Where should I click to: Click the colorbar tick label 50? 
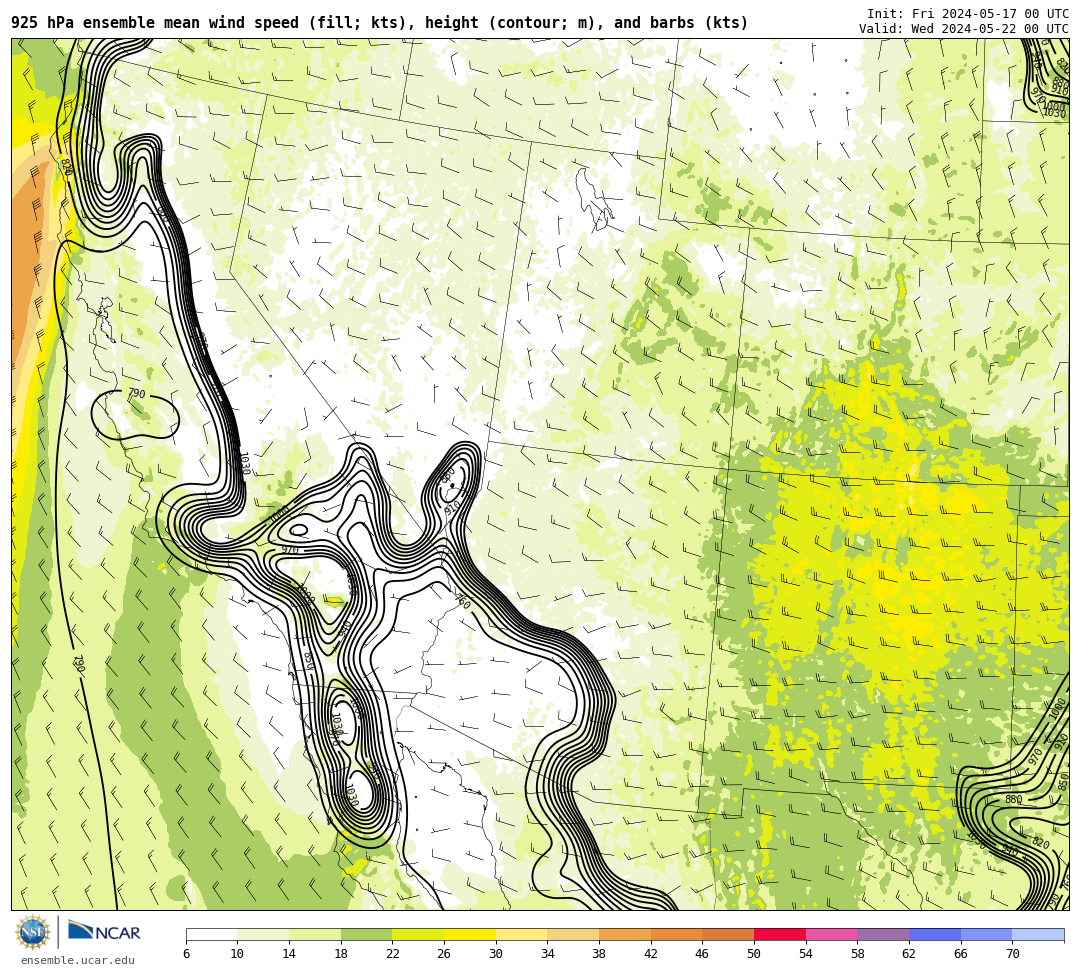[754, 954]
